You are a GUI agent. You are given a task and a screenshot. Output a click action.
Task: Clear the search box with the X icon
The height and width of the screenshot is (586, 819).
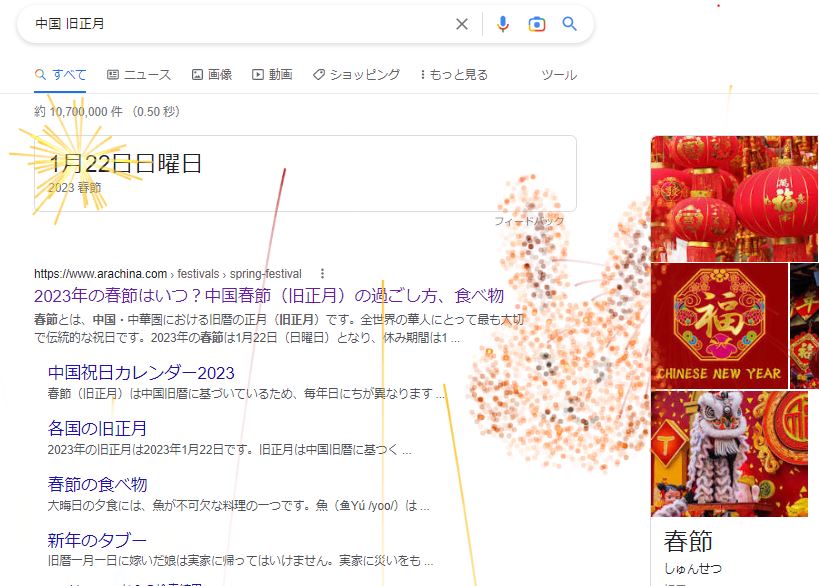(462, 24)
